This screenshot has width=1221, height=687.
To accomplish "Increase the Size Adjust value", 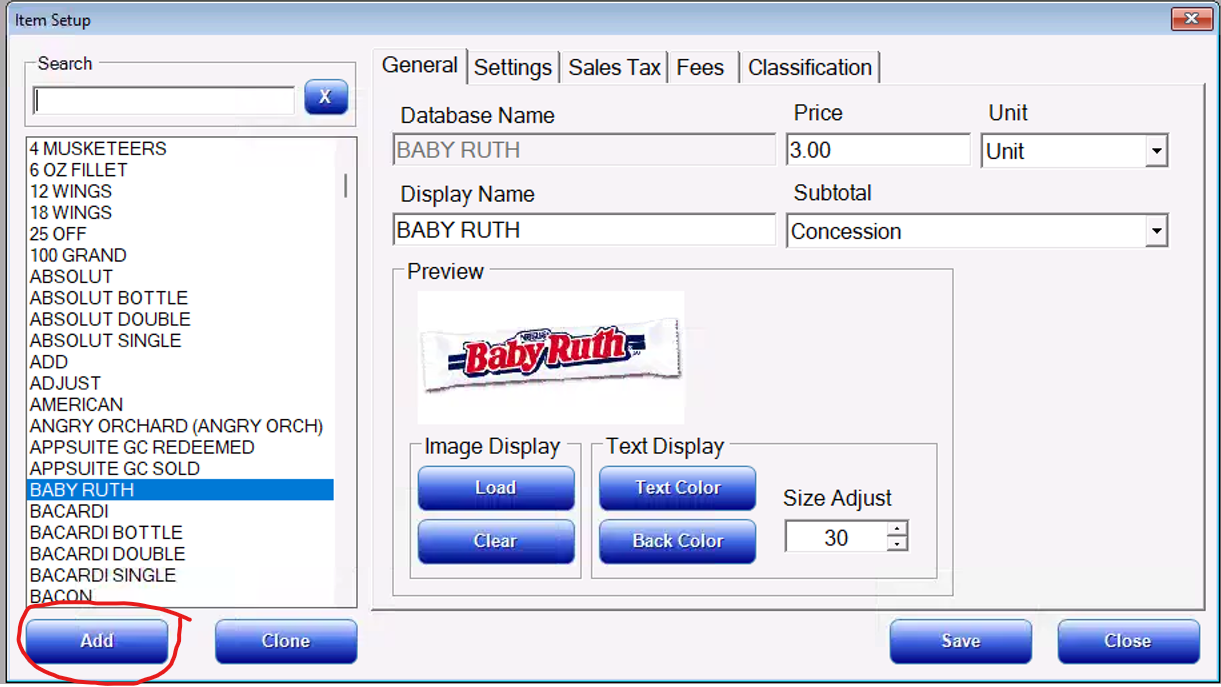I will 898,530.
